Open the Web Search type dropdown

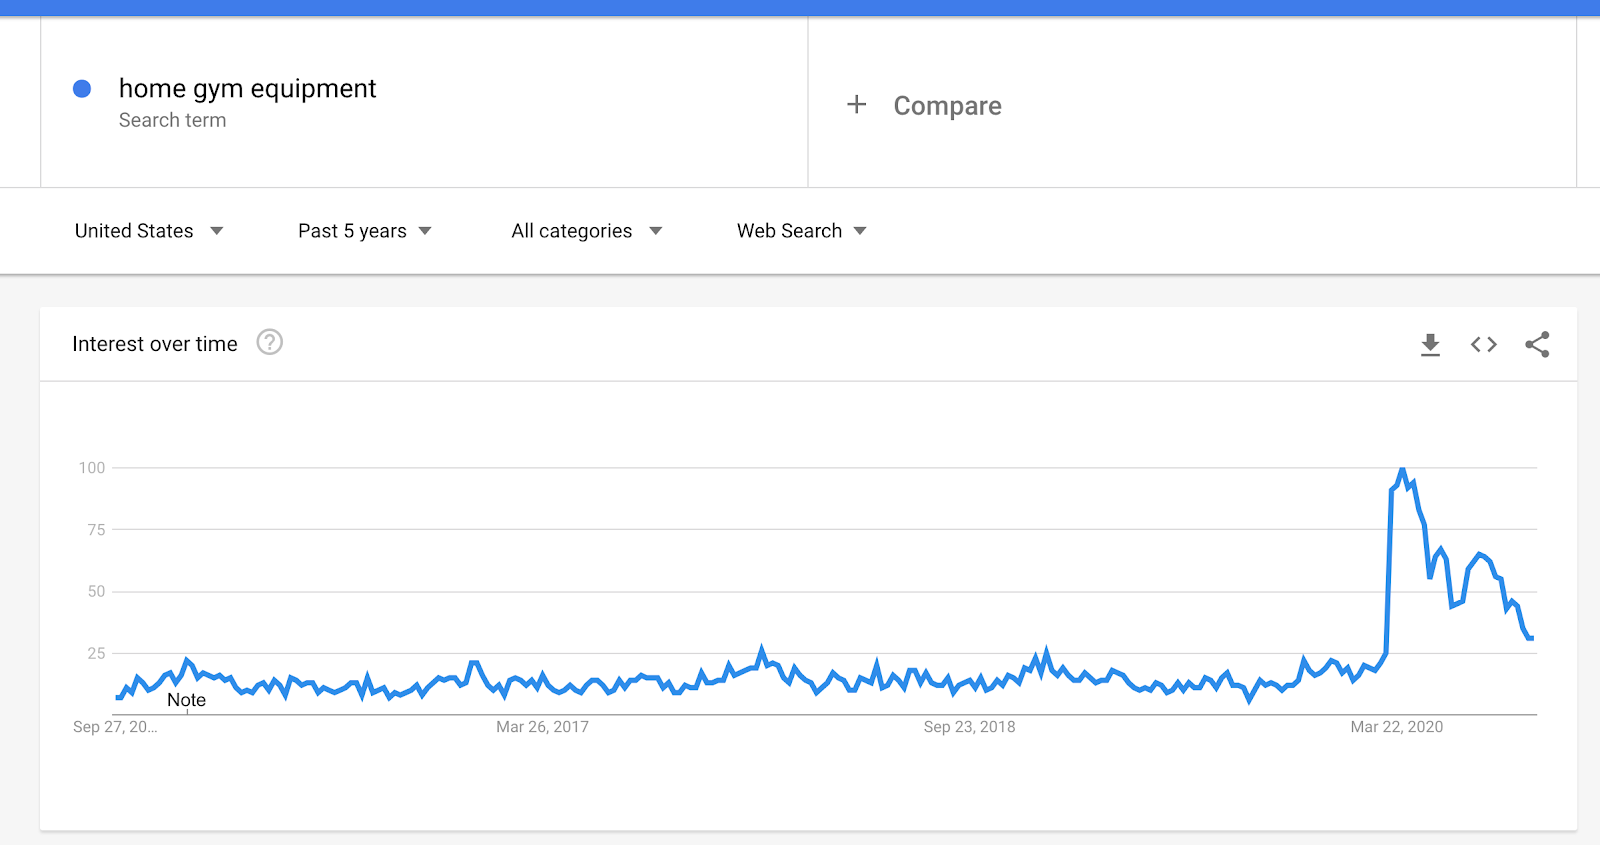[802, 231]
